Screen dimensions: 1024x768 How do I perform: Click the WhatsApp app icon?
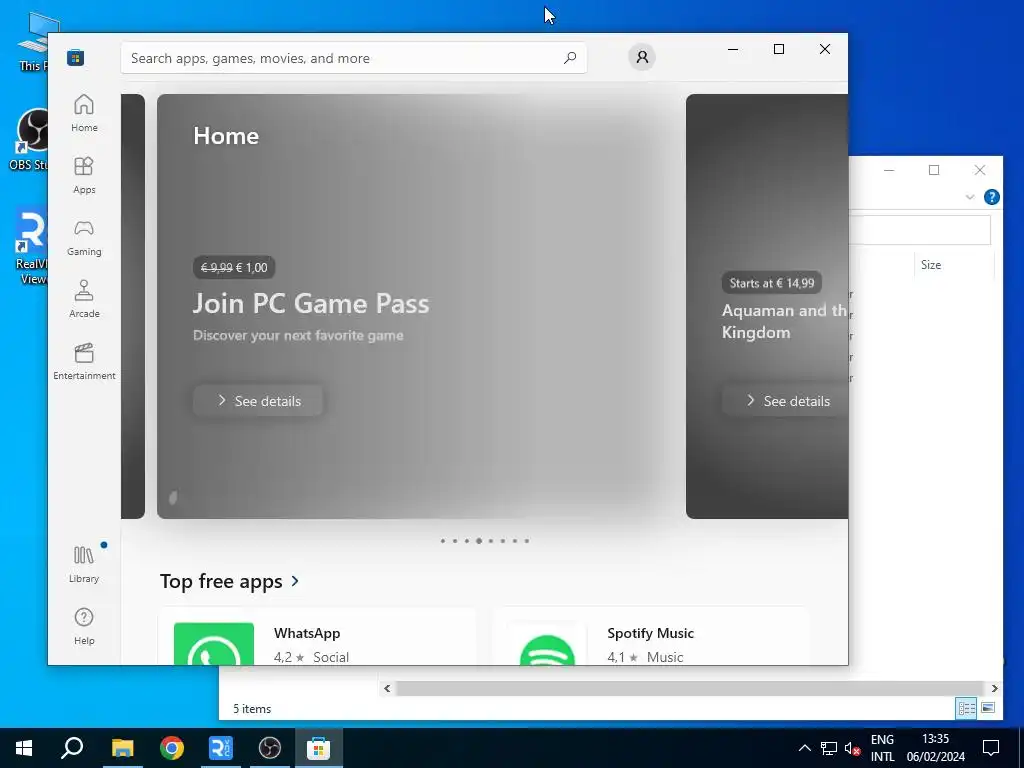coord(214,644)
